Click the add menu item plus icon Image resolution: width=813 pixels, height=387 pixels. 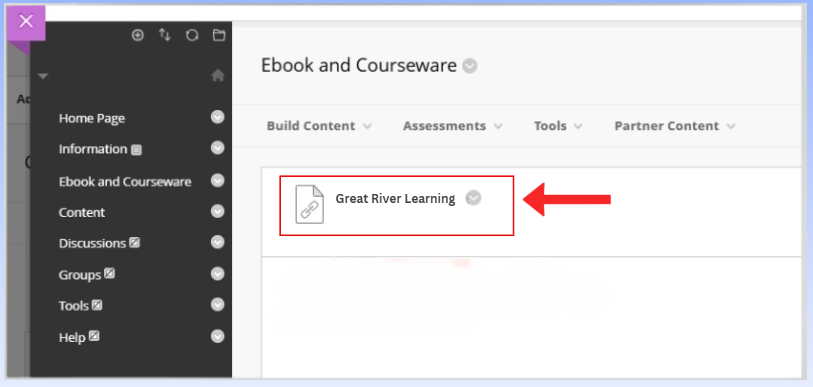(x=137, y=35)
